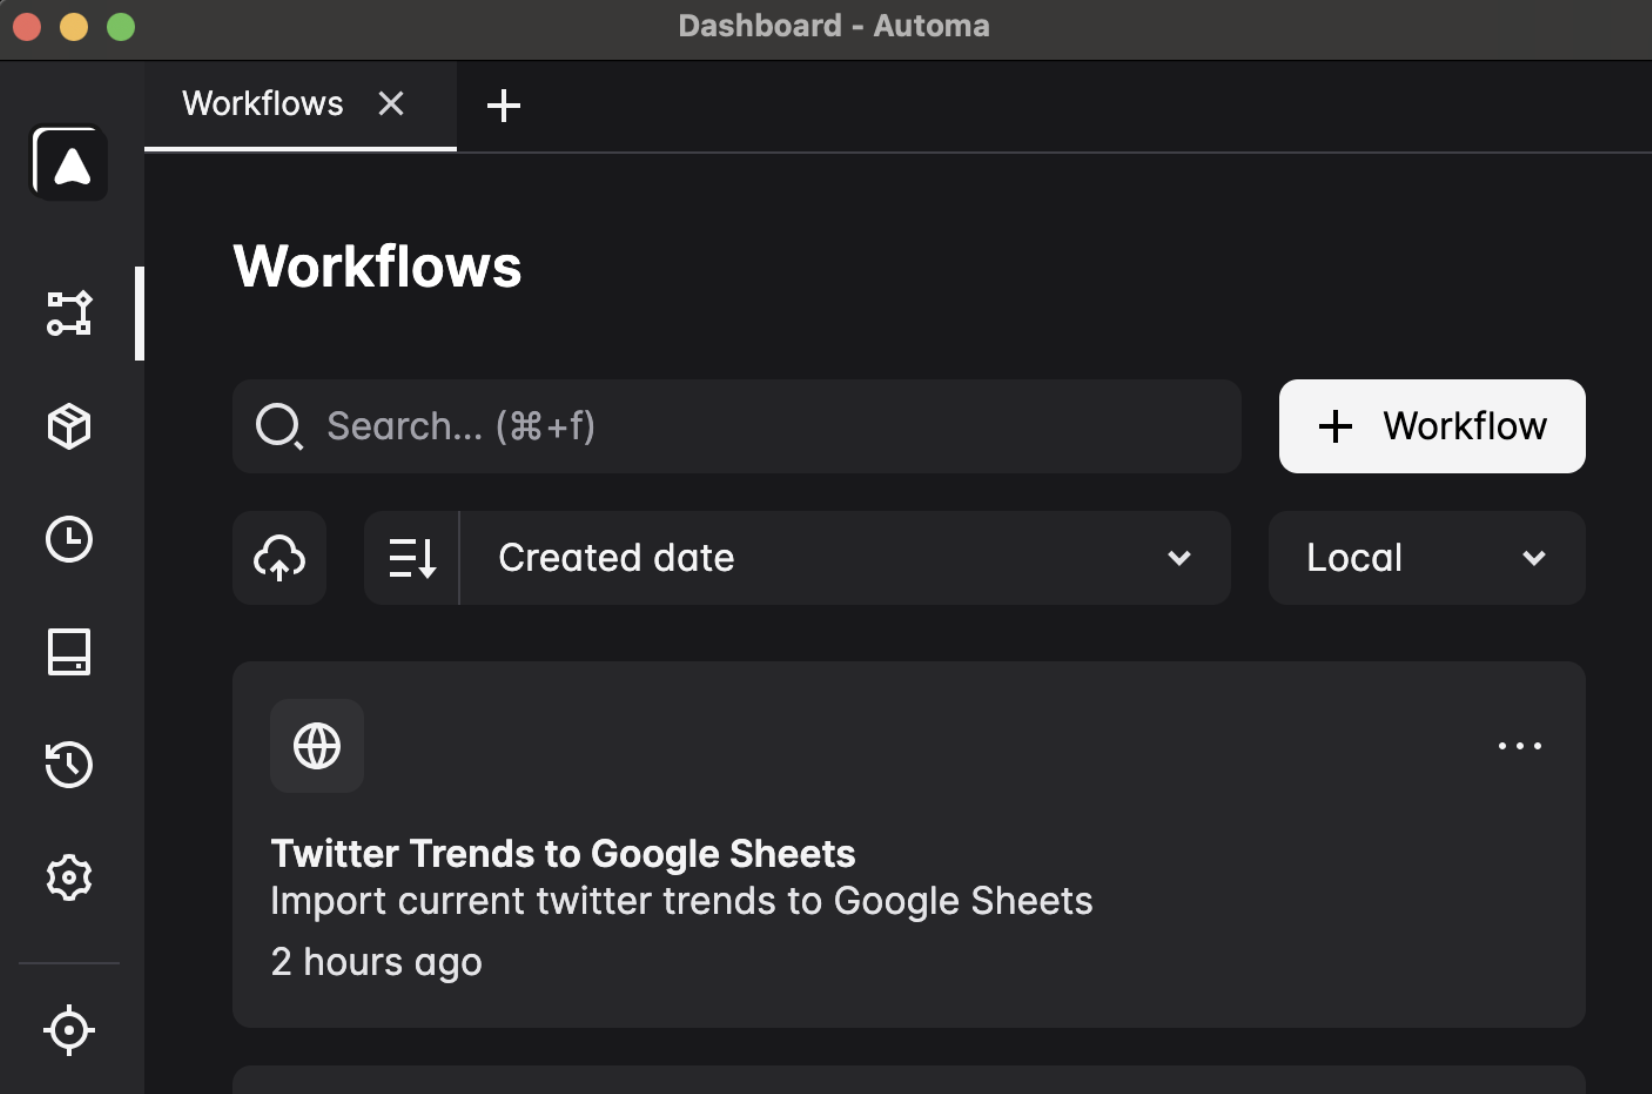Click the Workflows page heading
This screenshot has height=1094, width=1652.
378,267
